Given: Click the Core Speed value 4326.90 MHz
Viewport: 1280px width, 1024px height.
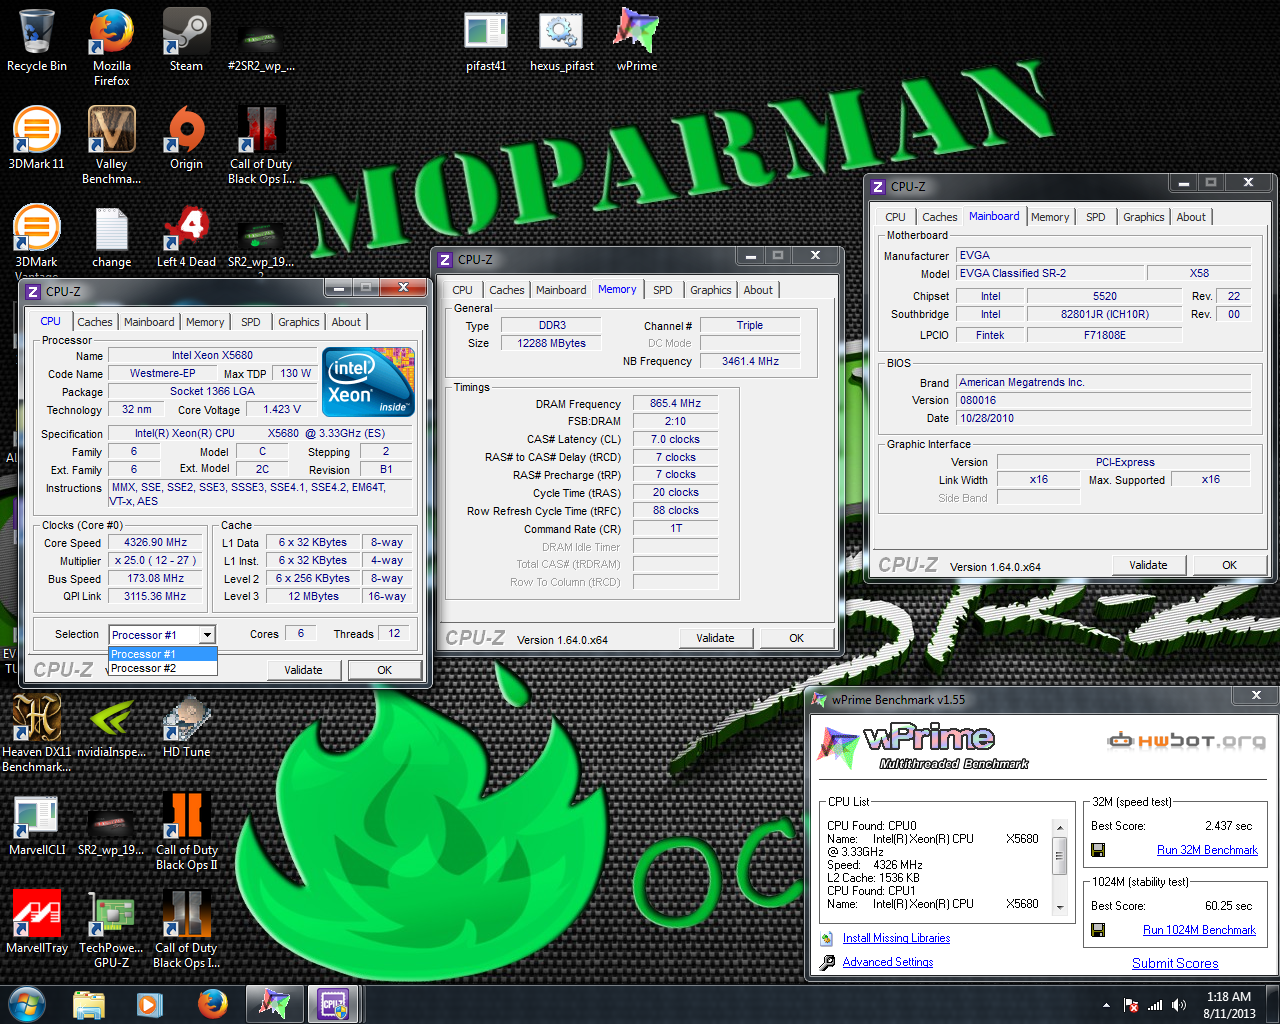Looking at the screenshot, I should (156, 543).
